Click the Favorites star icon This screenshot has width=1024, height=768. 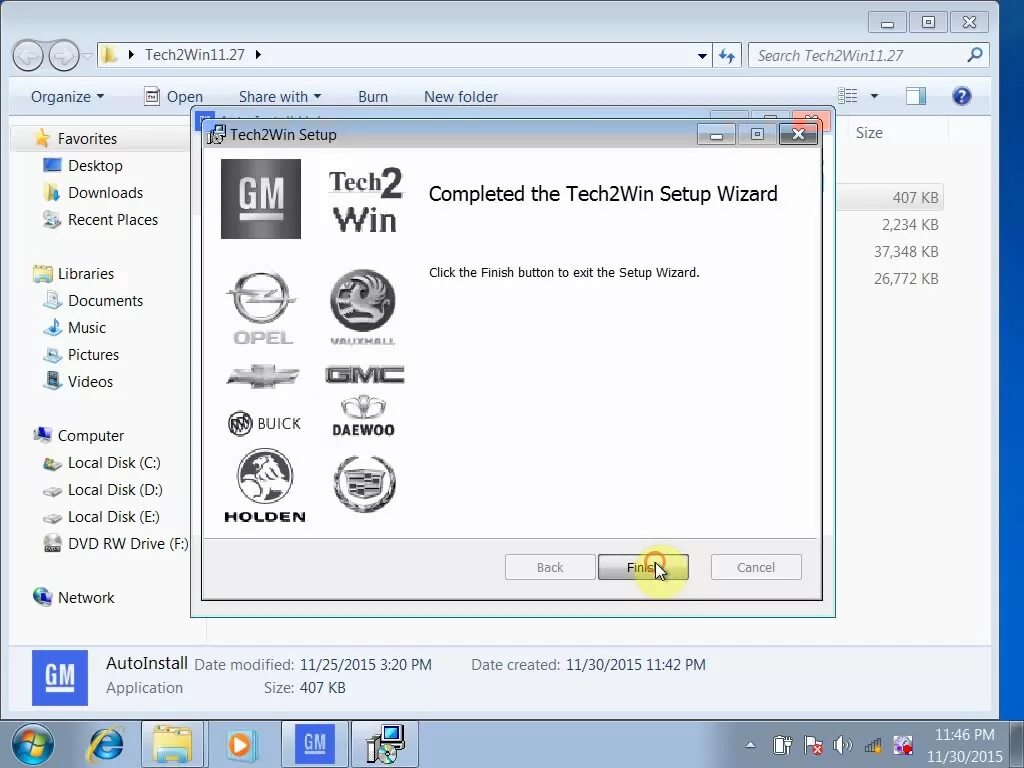(42, 138)
